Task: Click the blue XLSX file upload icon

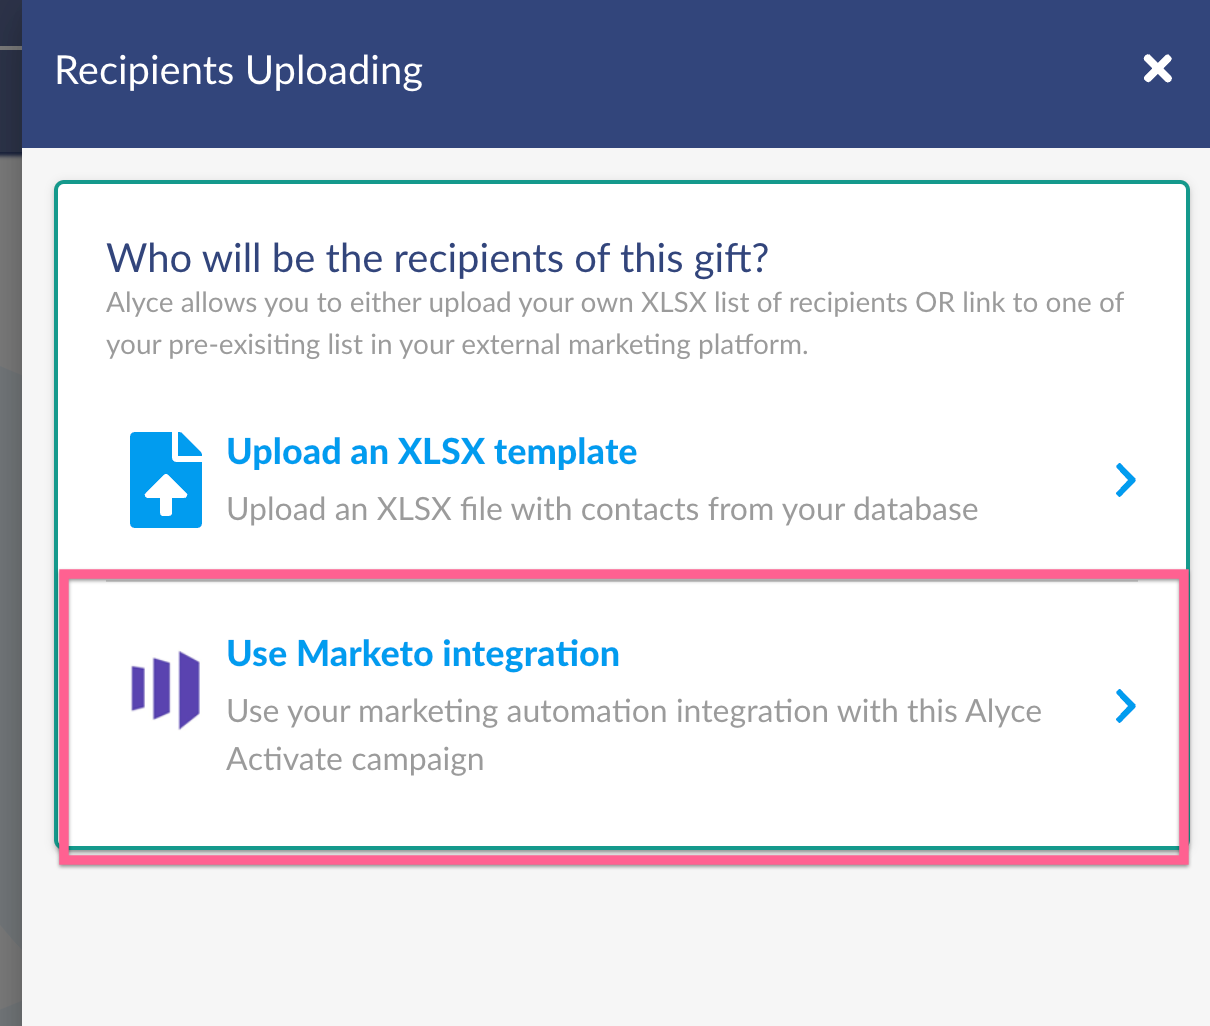Action: [166, 480]
